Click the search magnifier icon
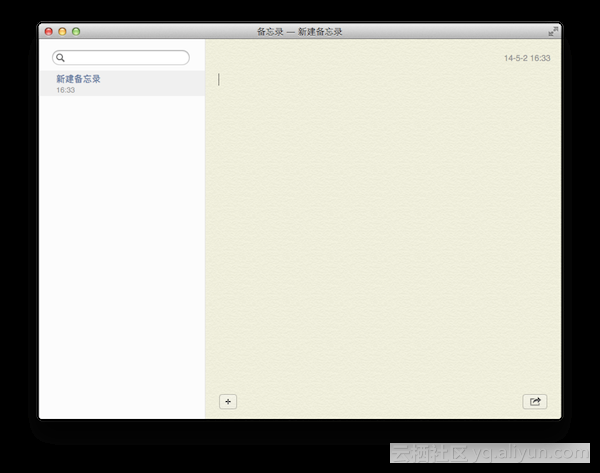The width and height of the screenshot is (600, 473). (60, 58)
